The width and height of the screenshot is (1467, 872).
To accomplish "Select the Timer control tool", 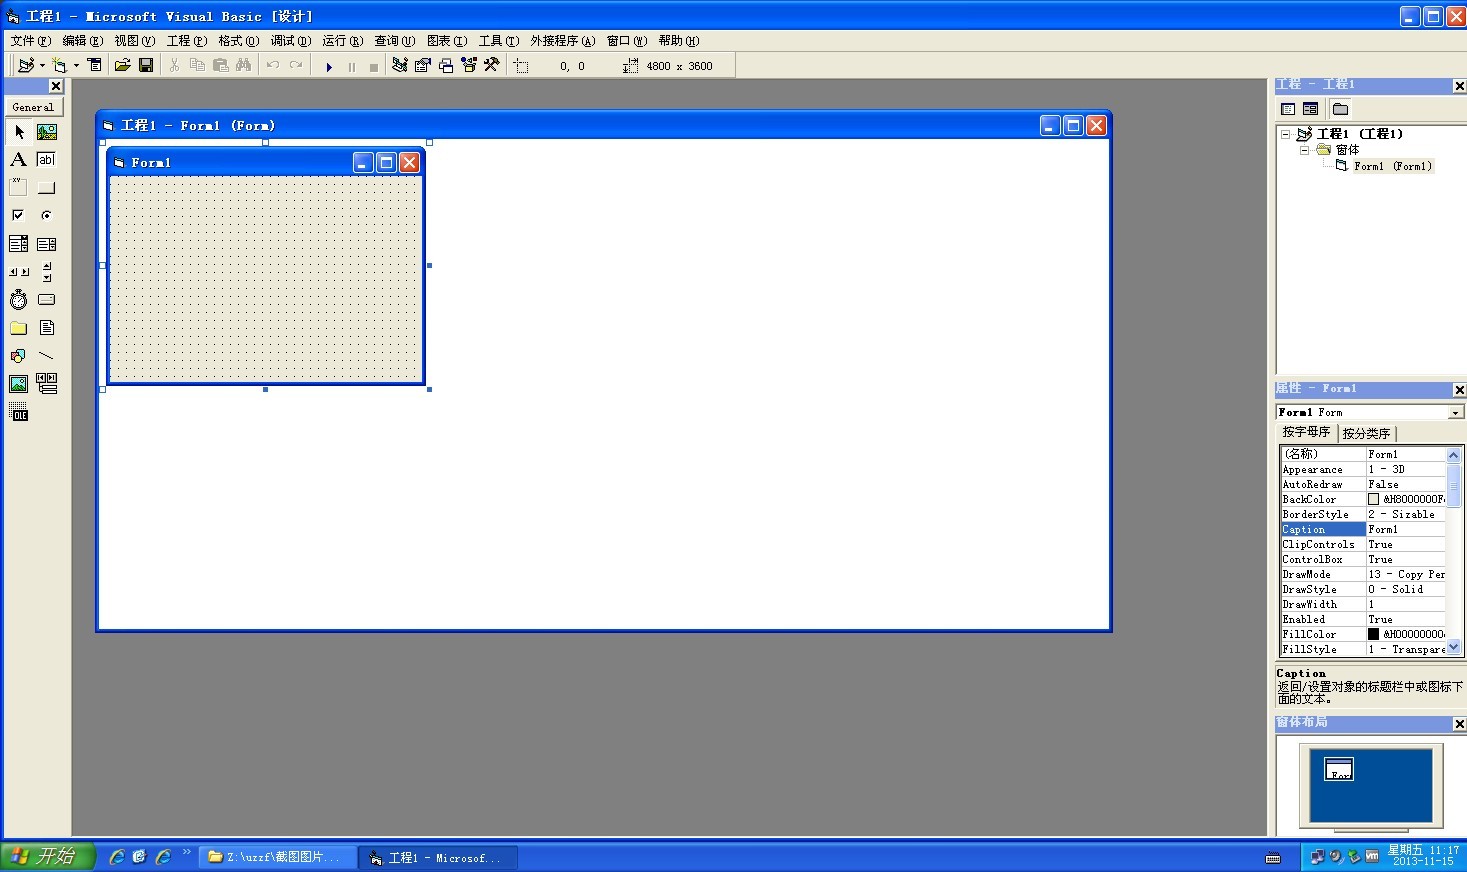I will click(18, 299).
